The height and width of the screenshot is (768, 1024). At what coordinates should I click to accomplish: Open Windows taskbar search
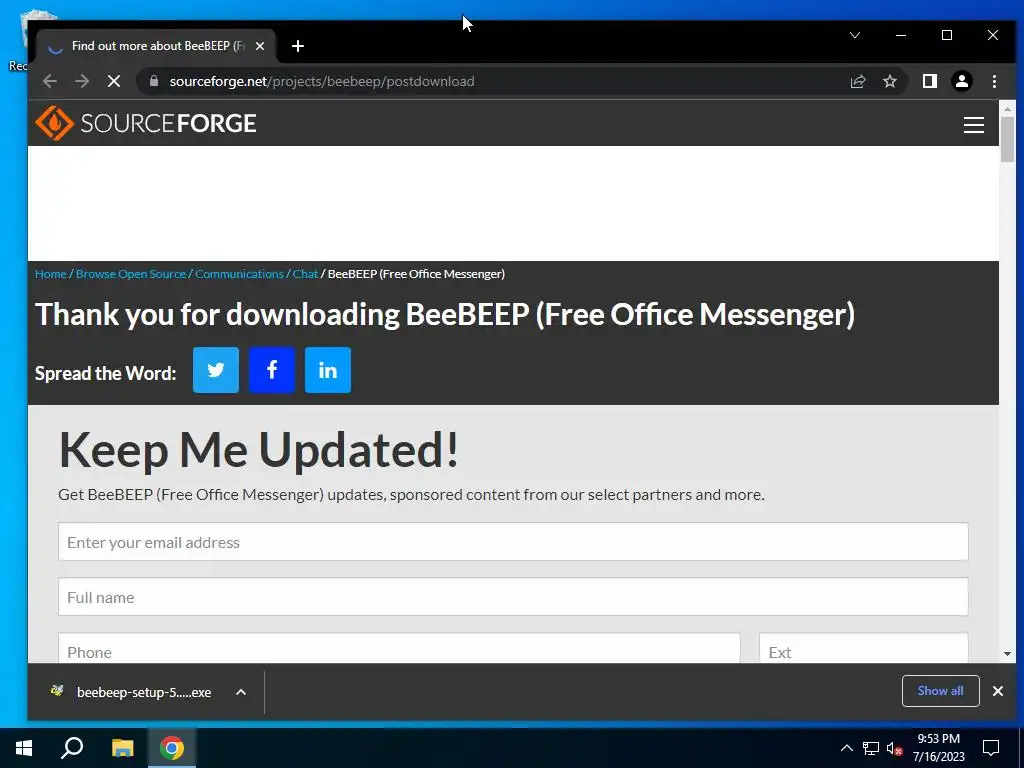coord(72,748)
